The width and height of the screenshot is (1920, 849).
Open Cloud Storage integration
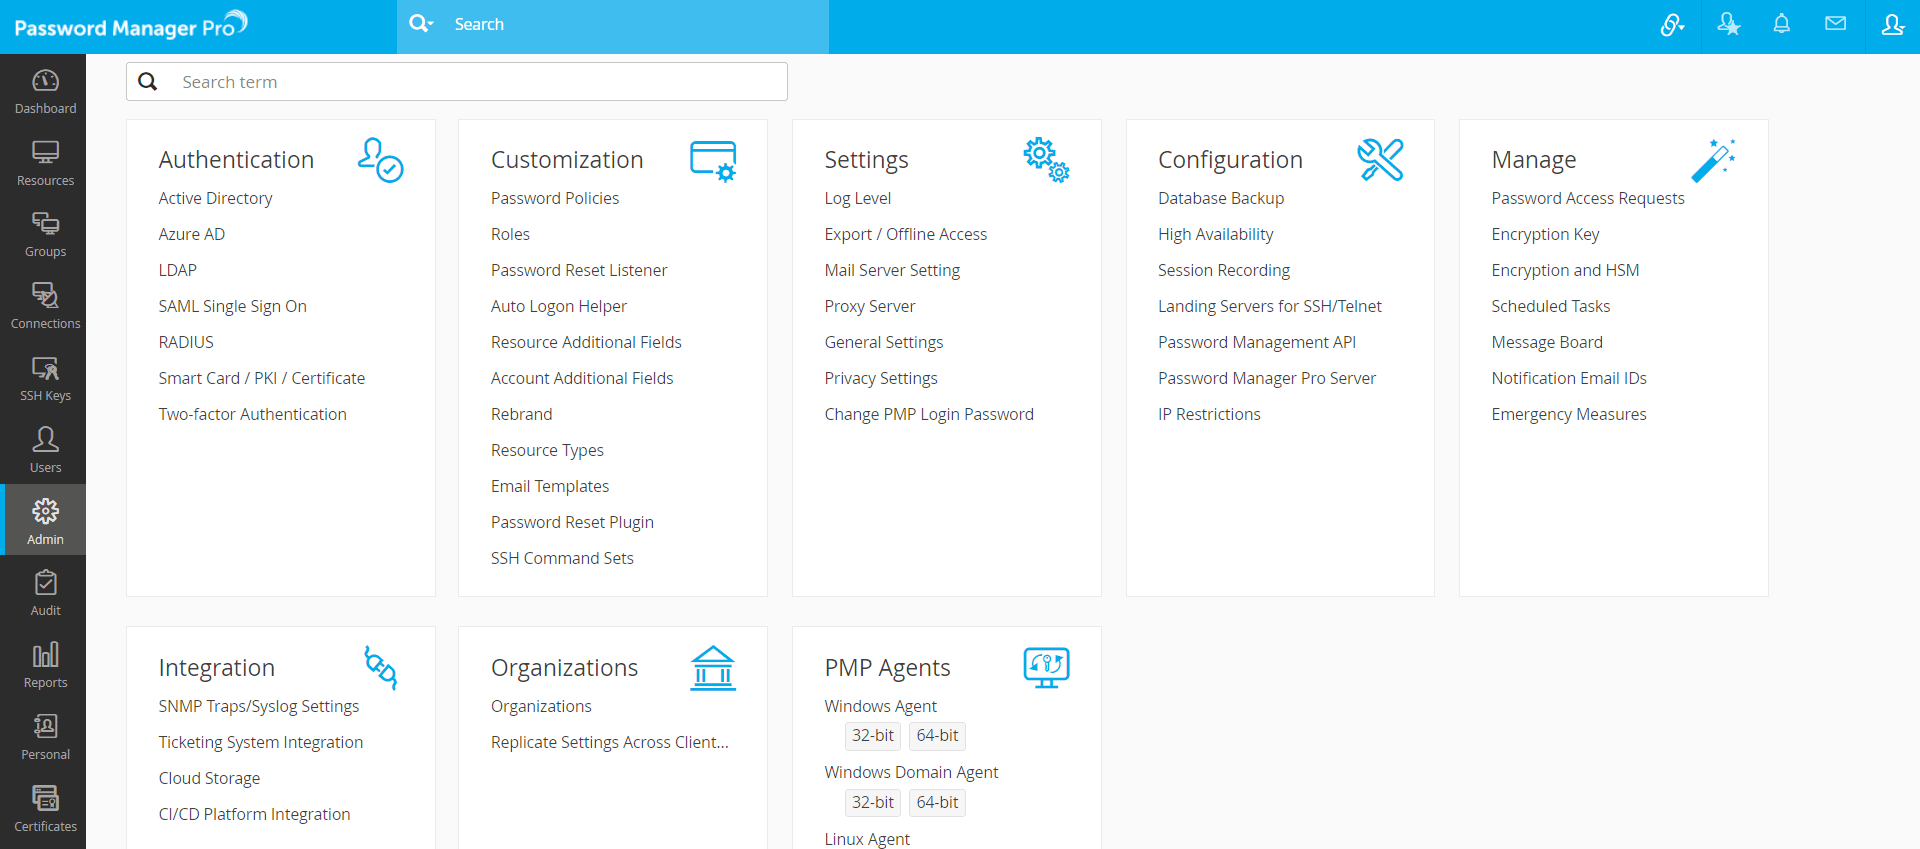(x=209, y=778)
